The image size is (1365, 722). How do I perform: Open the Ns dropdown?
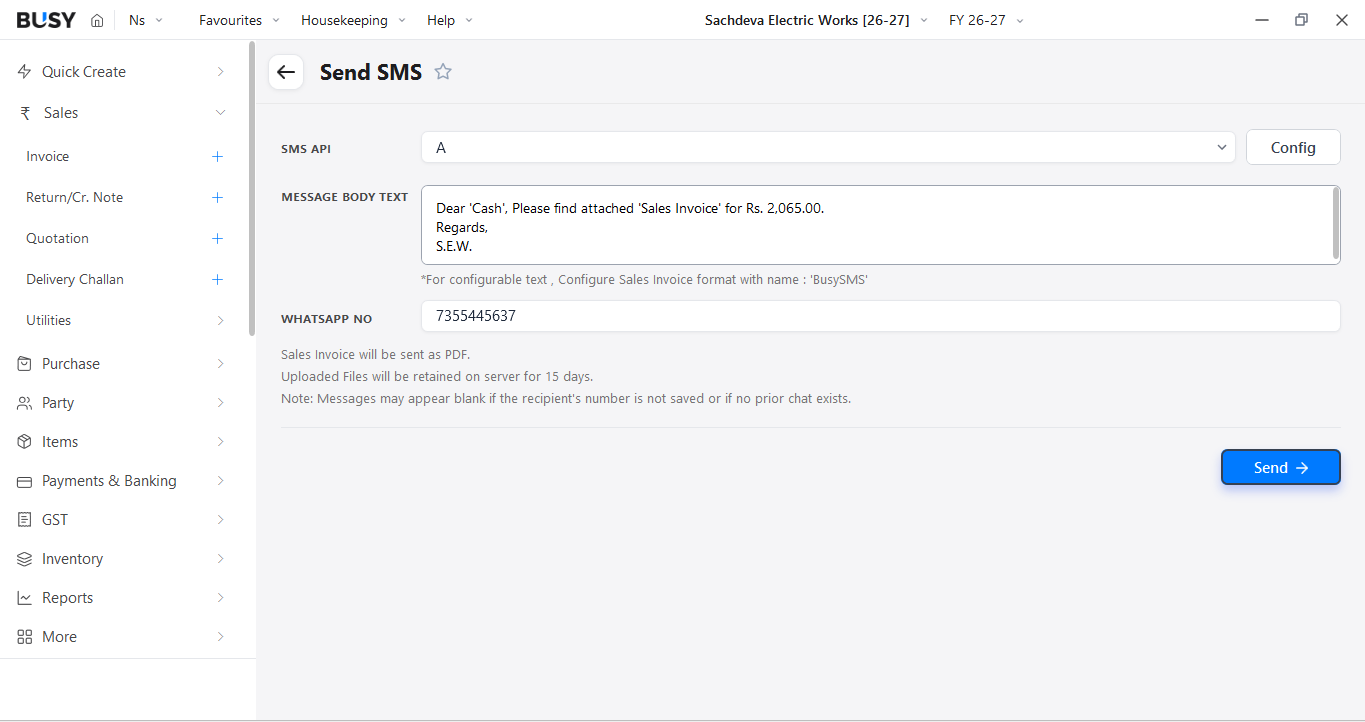coord(146,20)
